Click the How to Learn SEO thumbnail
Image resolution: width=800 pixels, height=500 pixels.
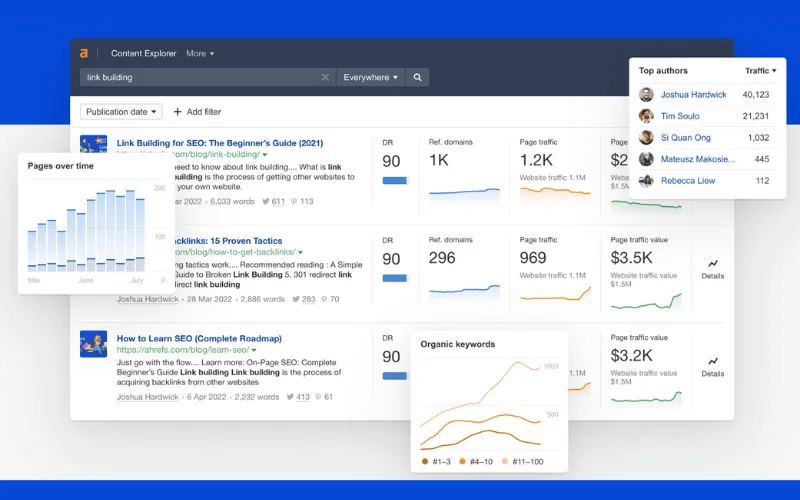[93, 344]
